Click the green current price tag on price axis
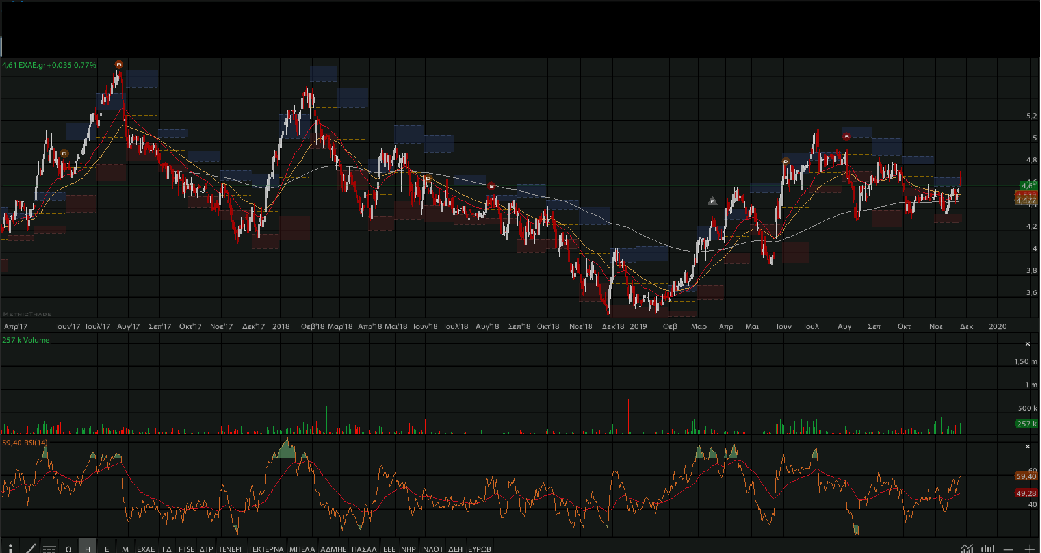This screenshot has width=1041, height=553. point(1027,185)
